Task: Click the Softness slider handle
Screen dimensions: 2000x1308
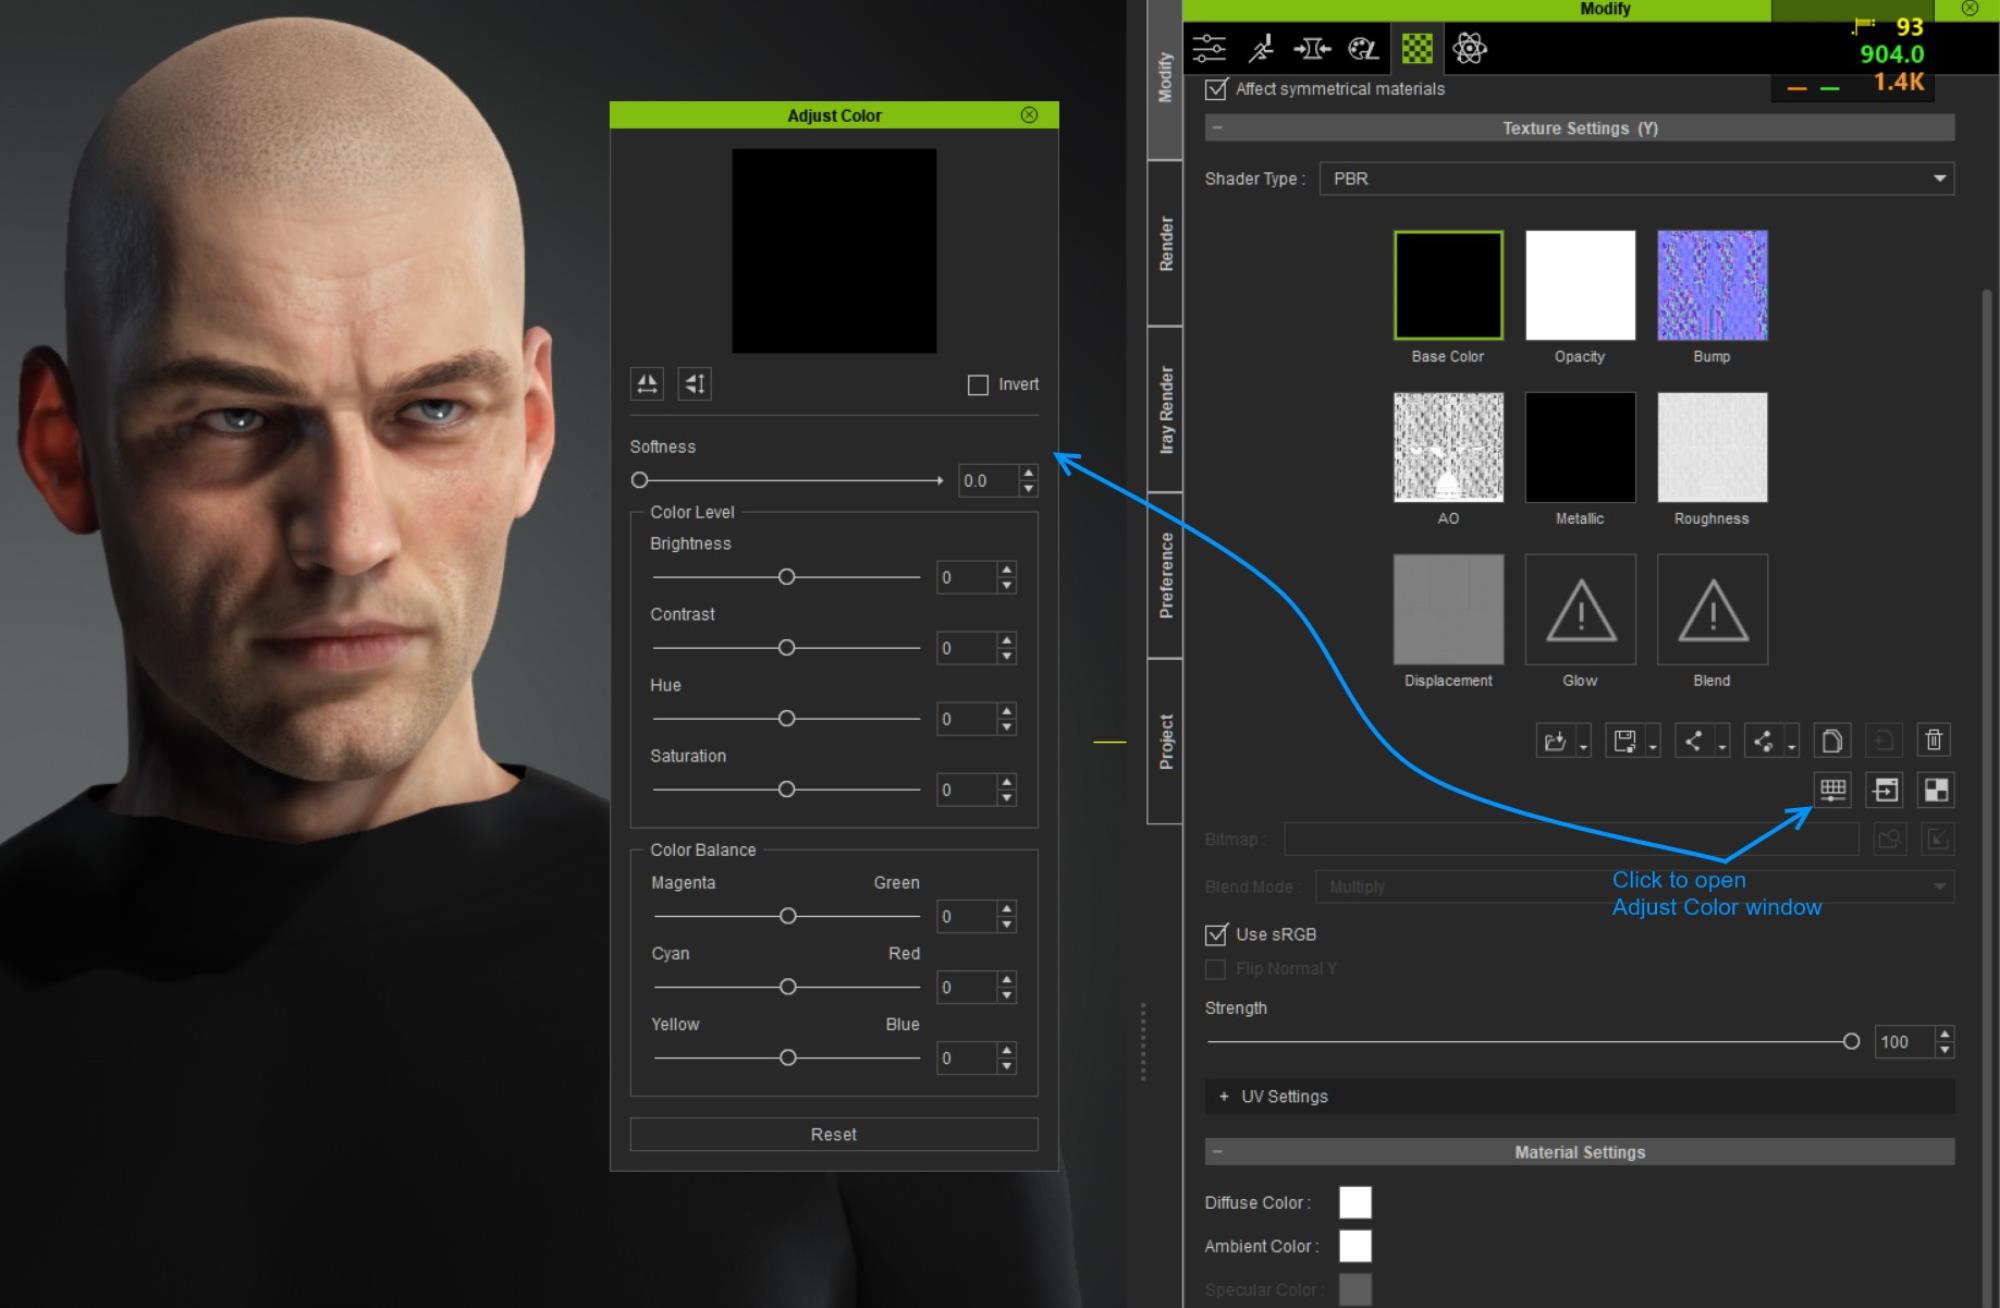Action: pos(640,481)
